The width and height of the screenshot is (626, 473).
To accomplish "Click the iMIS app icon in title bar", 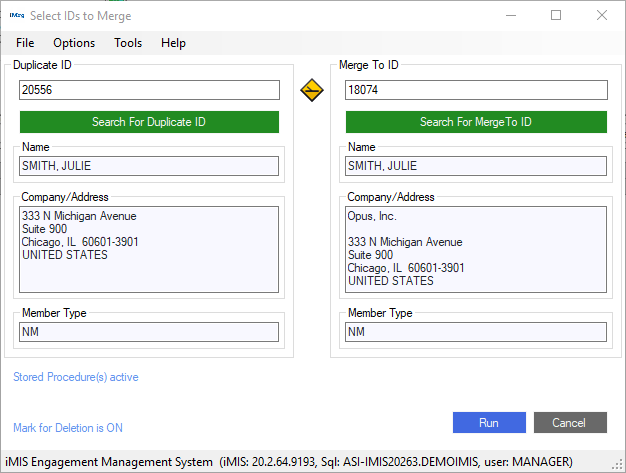I will [15, 16].
